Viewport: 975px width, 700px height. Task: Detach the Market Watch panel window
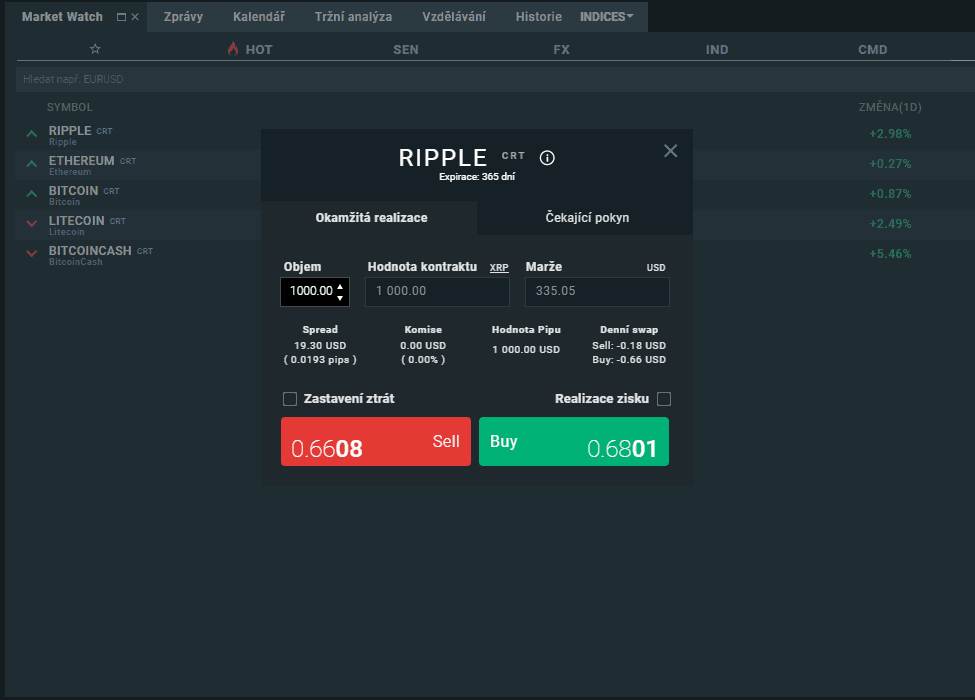point(121,17)
